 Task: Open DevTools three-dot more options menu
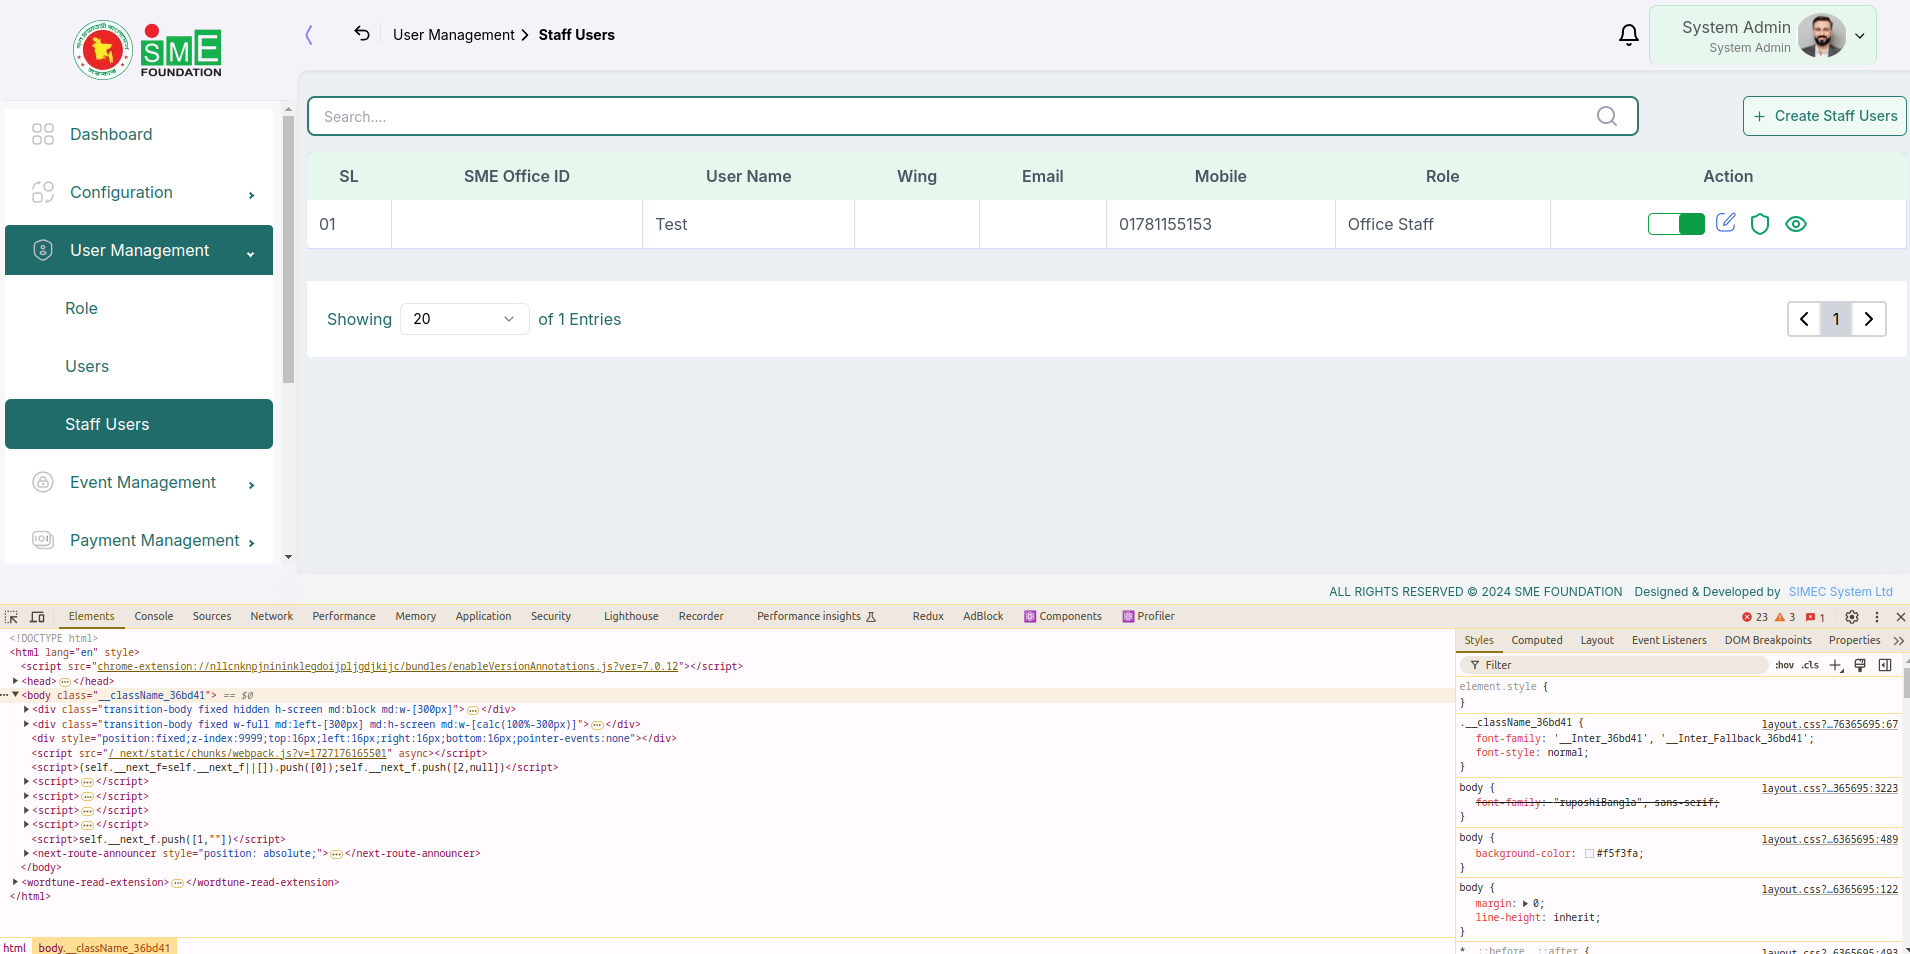point(1877,617)
